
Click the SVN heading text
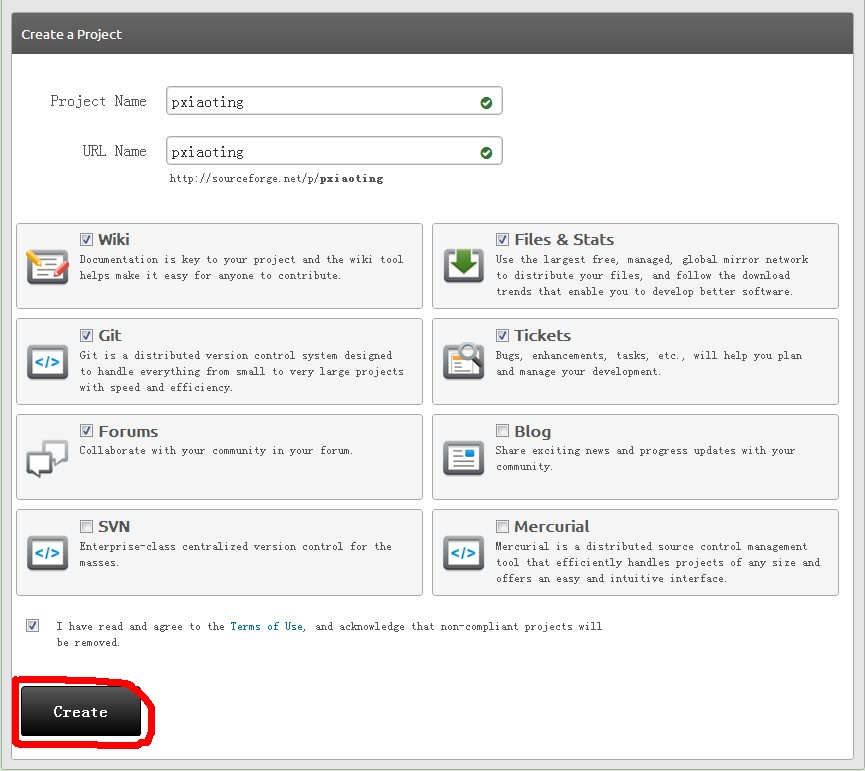114,527
